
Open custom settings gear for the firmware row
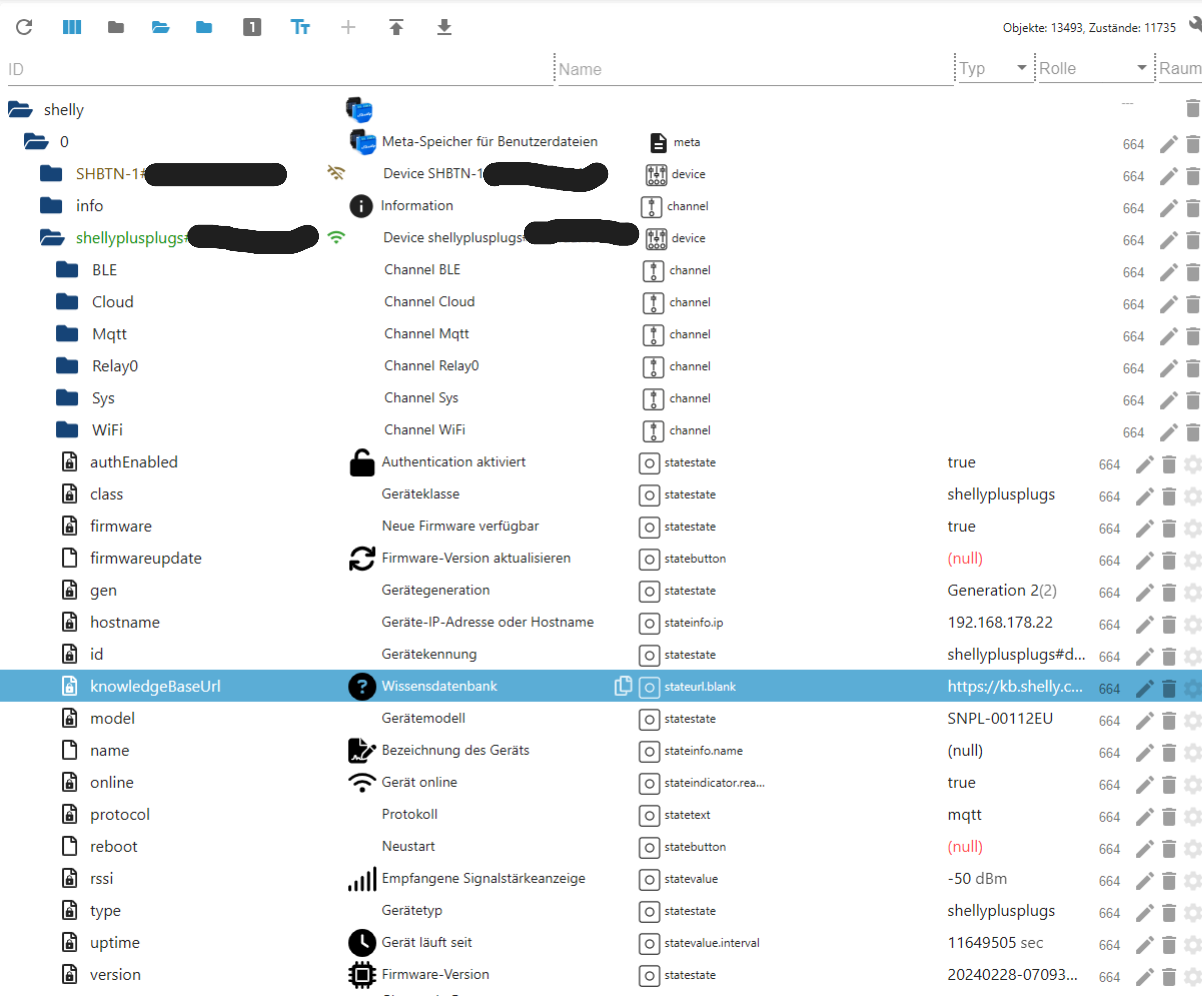point(1192,528)
